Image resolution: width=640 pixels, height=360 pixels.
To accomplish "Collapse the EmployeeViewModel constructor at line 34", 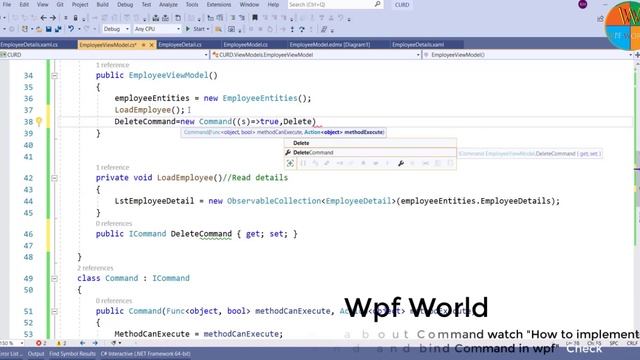I will coord(54,76).
